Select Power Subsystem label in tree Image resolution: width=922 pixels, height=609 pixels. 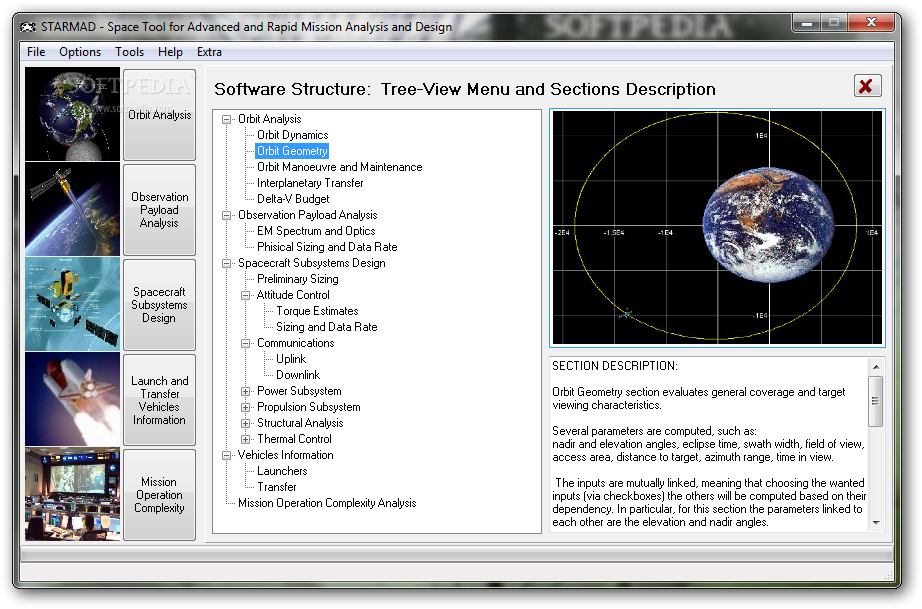299,391
